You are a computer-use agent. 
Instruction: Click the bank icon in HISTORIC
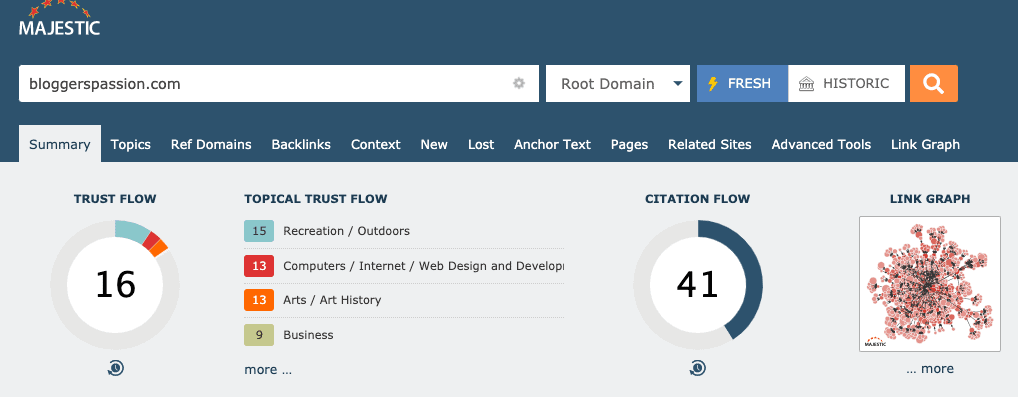(x=806, y=84)
